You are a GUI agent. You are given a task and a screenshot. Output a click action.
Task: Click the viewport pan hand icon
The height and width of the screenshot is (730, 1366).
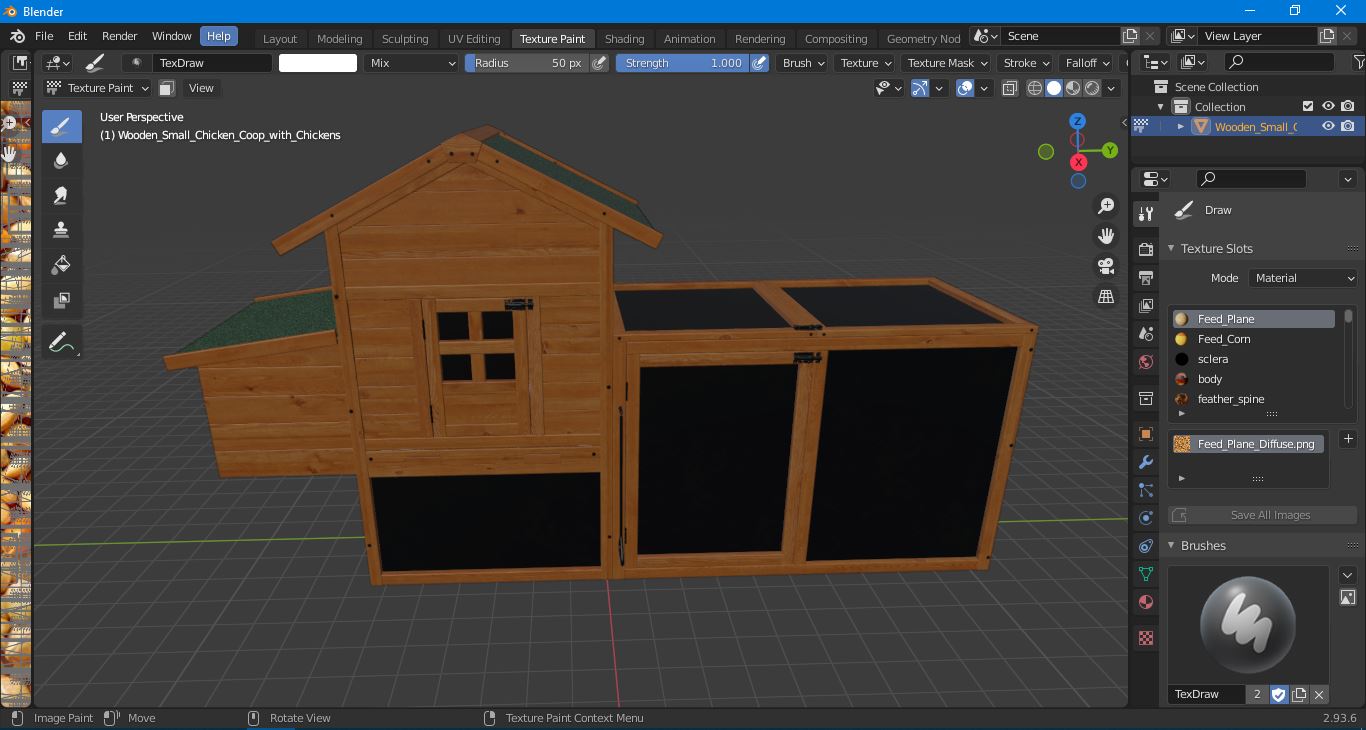1106,236
